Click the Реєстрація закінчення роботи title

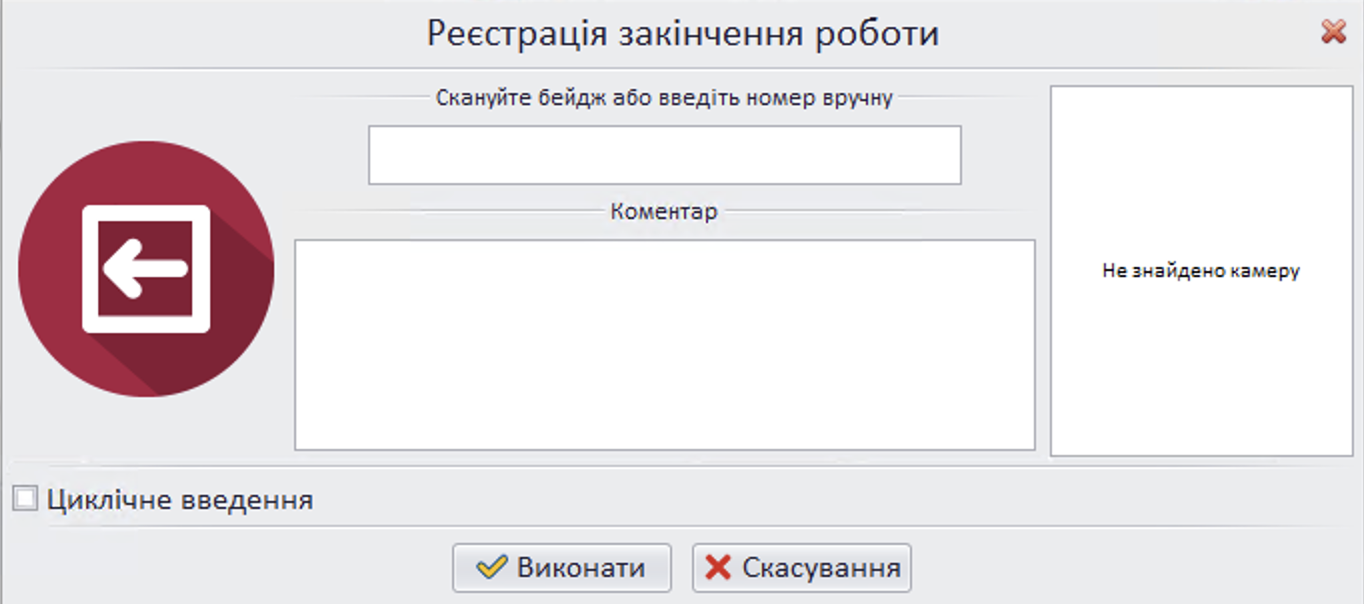click(682, 33)
